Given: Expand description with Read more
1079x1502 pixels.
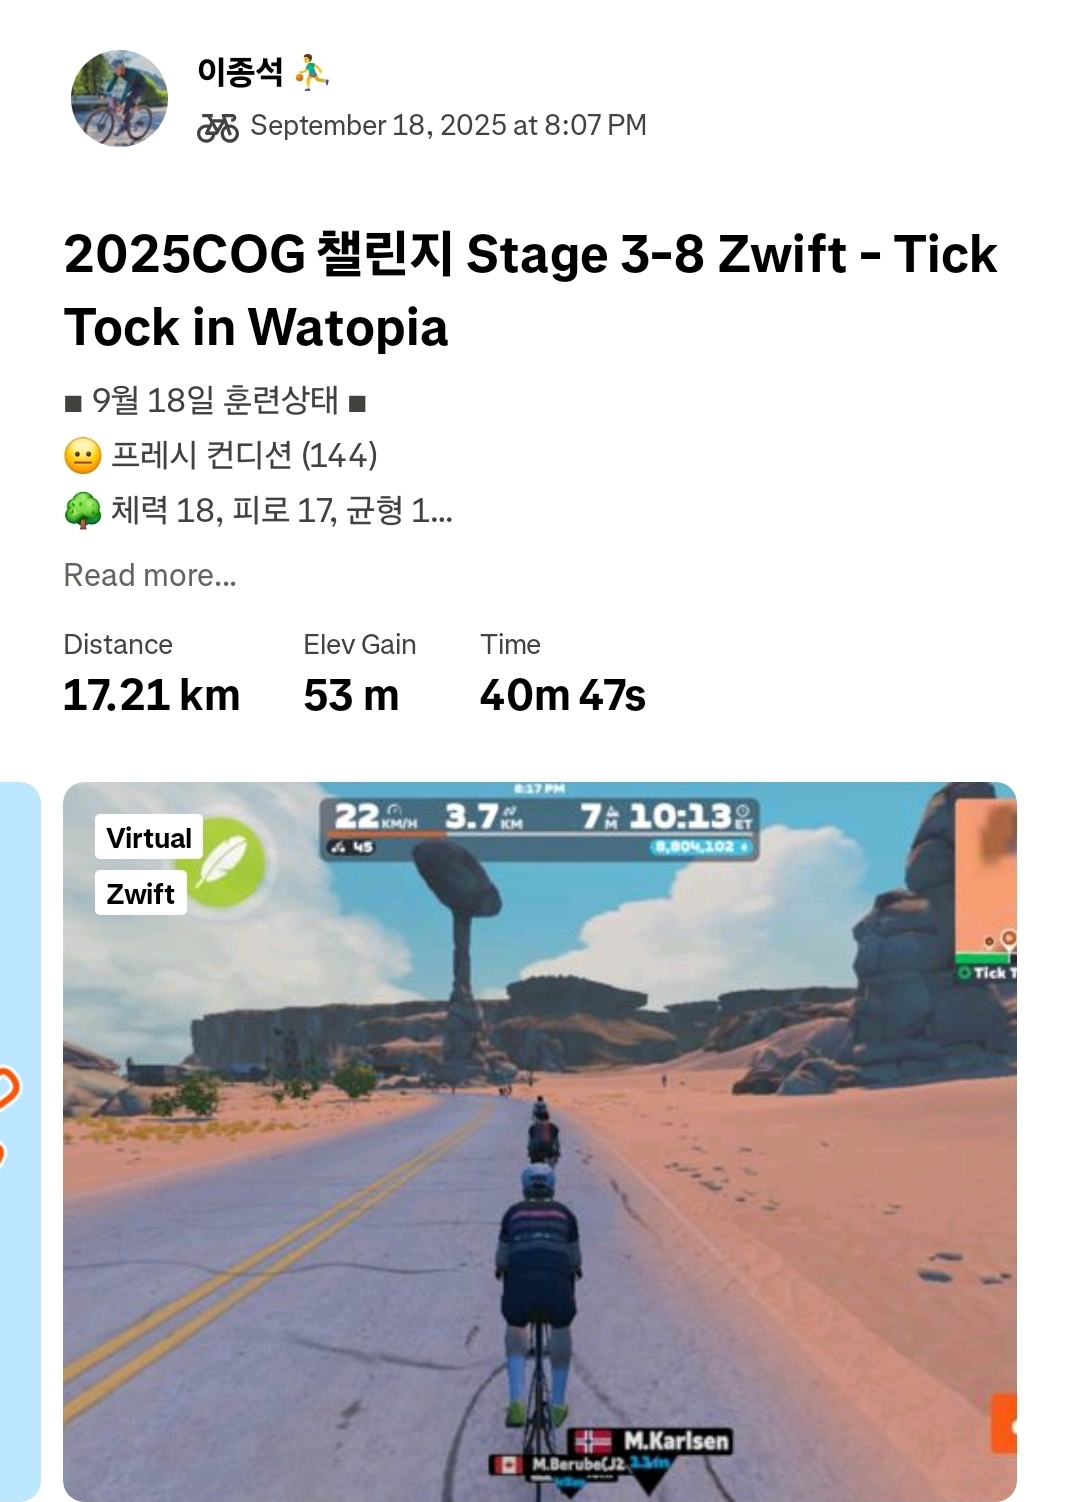Looking at the screenshot, I should [x=150, y=575].
